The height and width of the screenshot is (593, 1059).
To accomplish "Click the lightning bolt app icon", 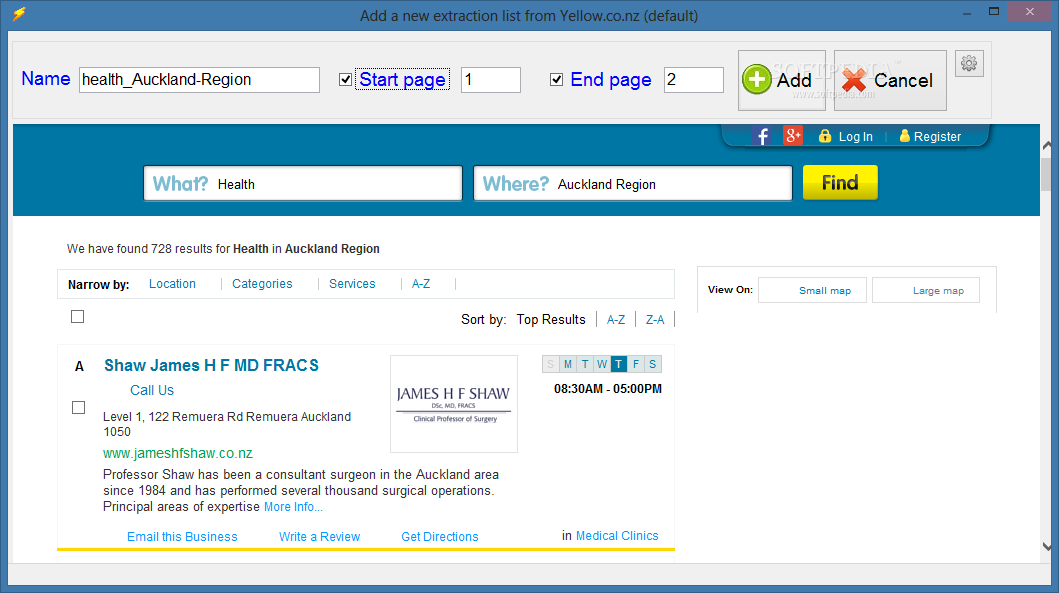I will [x=19, y=14].
